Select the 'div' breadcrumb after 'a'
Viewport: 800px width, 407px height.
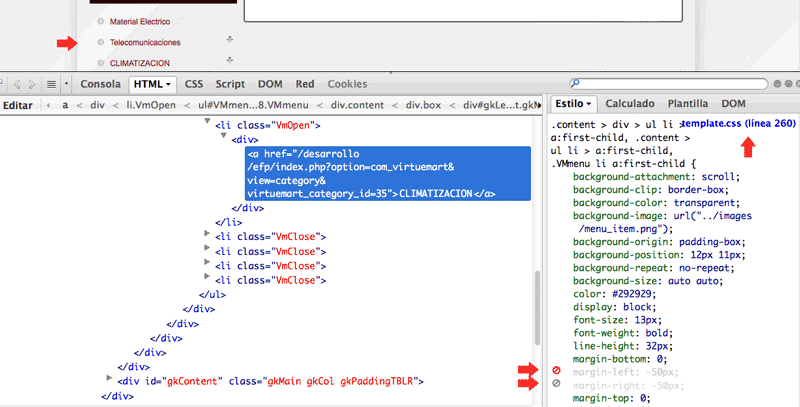tap(97, 105)
